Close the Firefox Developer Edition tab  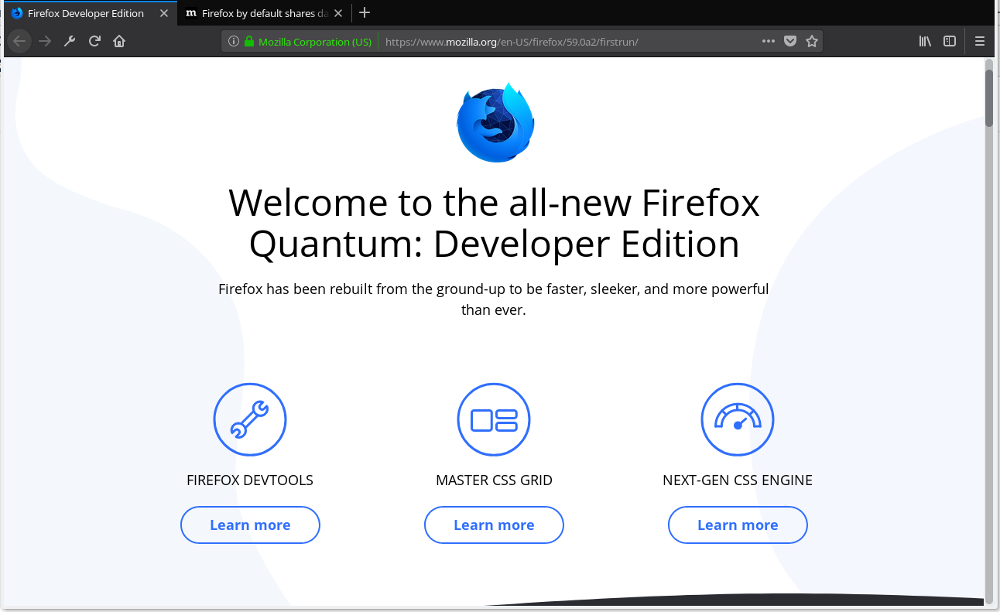(x=164, y=13)
